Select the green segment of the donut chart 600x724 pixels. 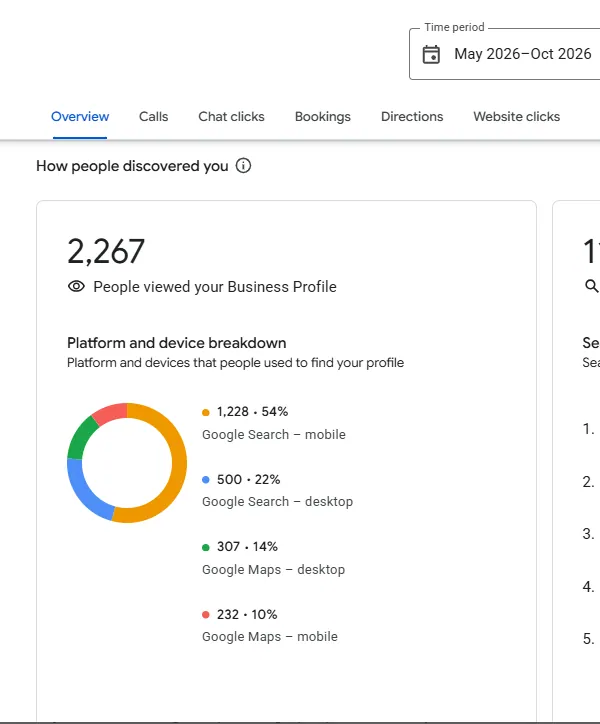[79, 437]
